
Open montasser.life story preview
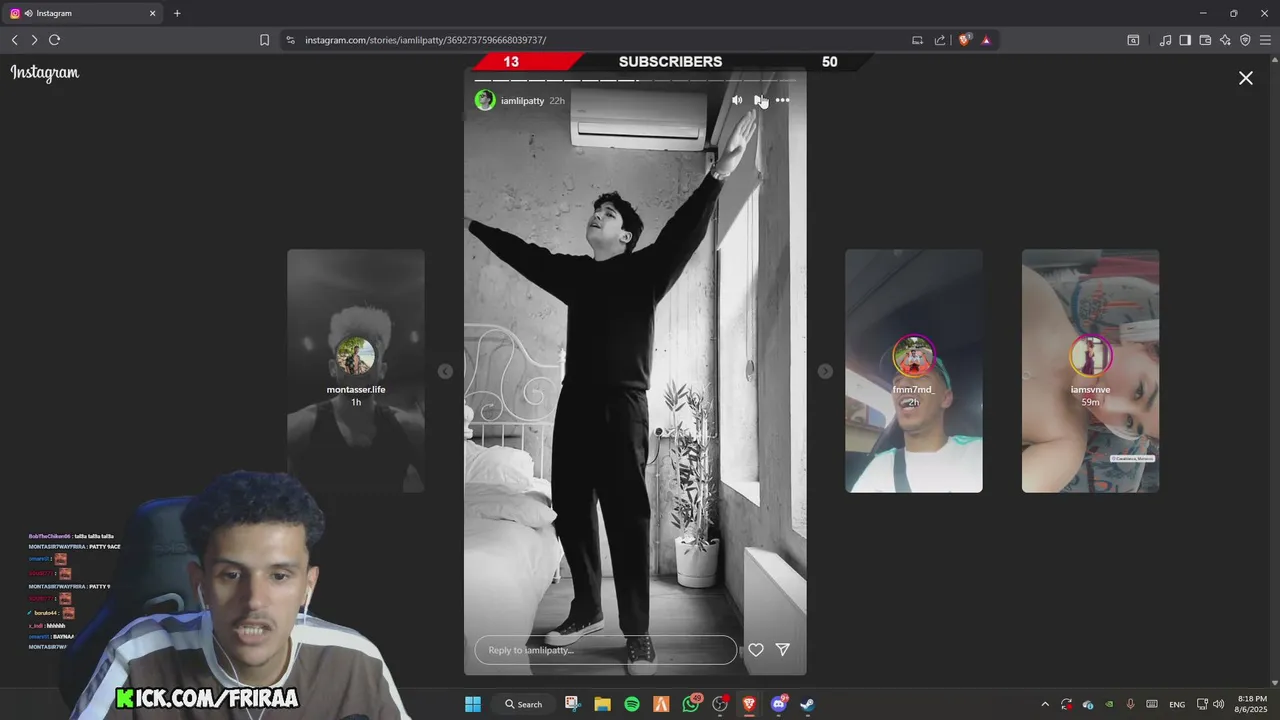[x=356, y=370]
